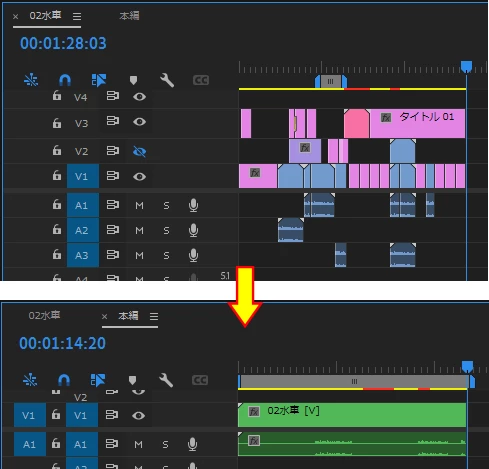Toggle A1 source patch in lower timeline
Image resolution: width=489 pixels, height=469 pixels.
click(x=30, y=444)
